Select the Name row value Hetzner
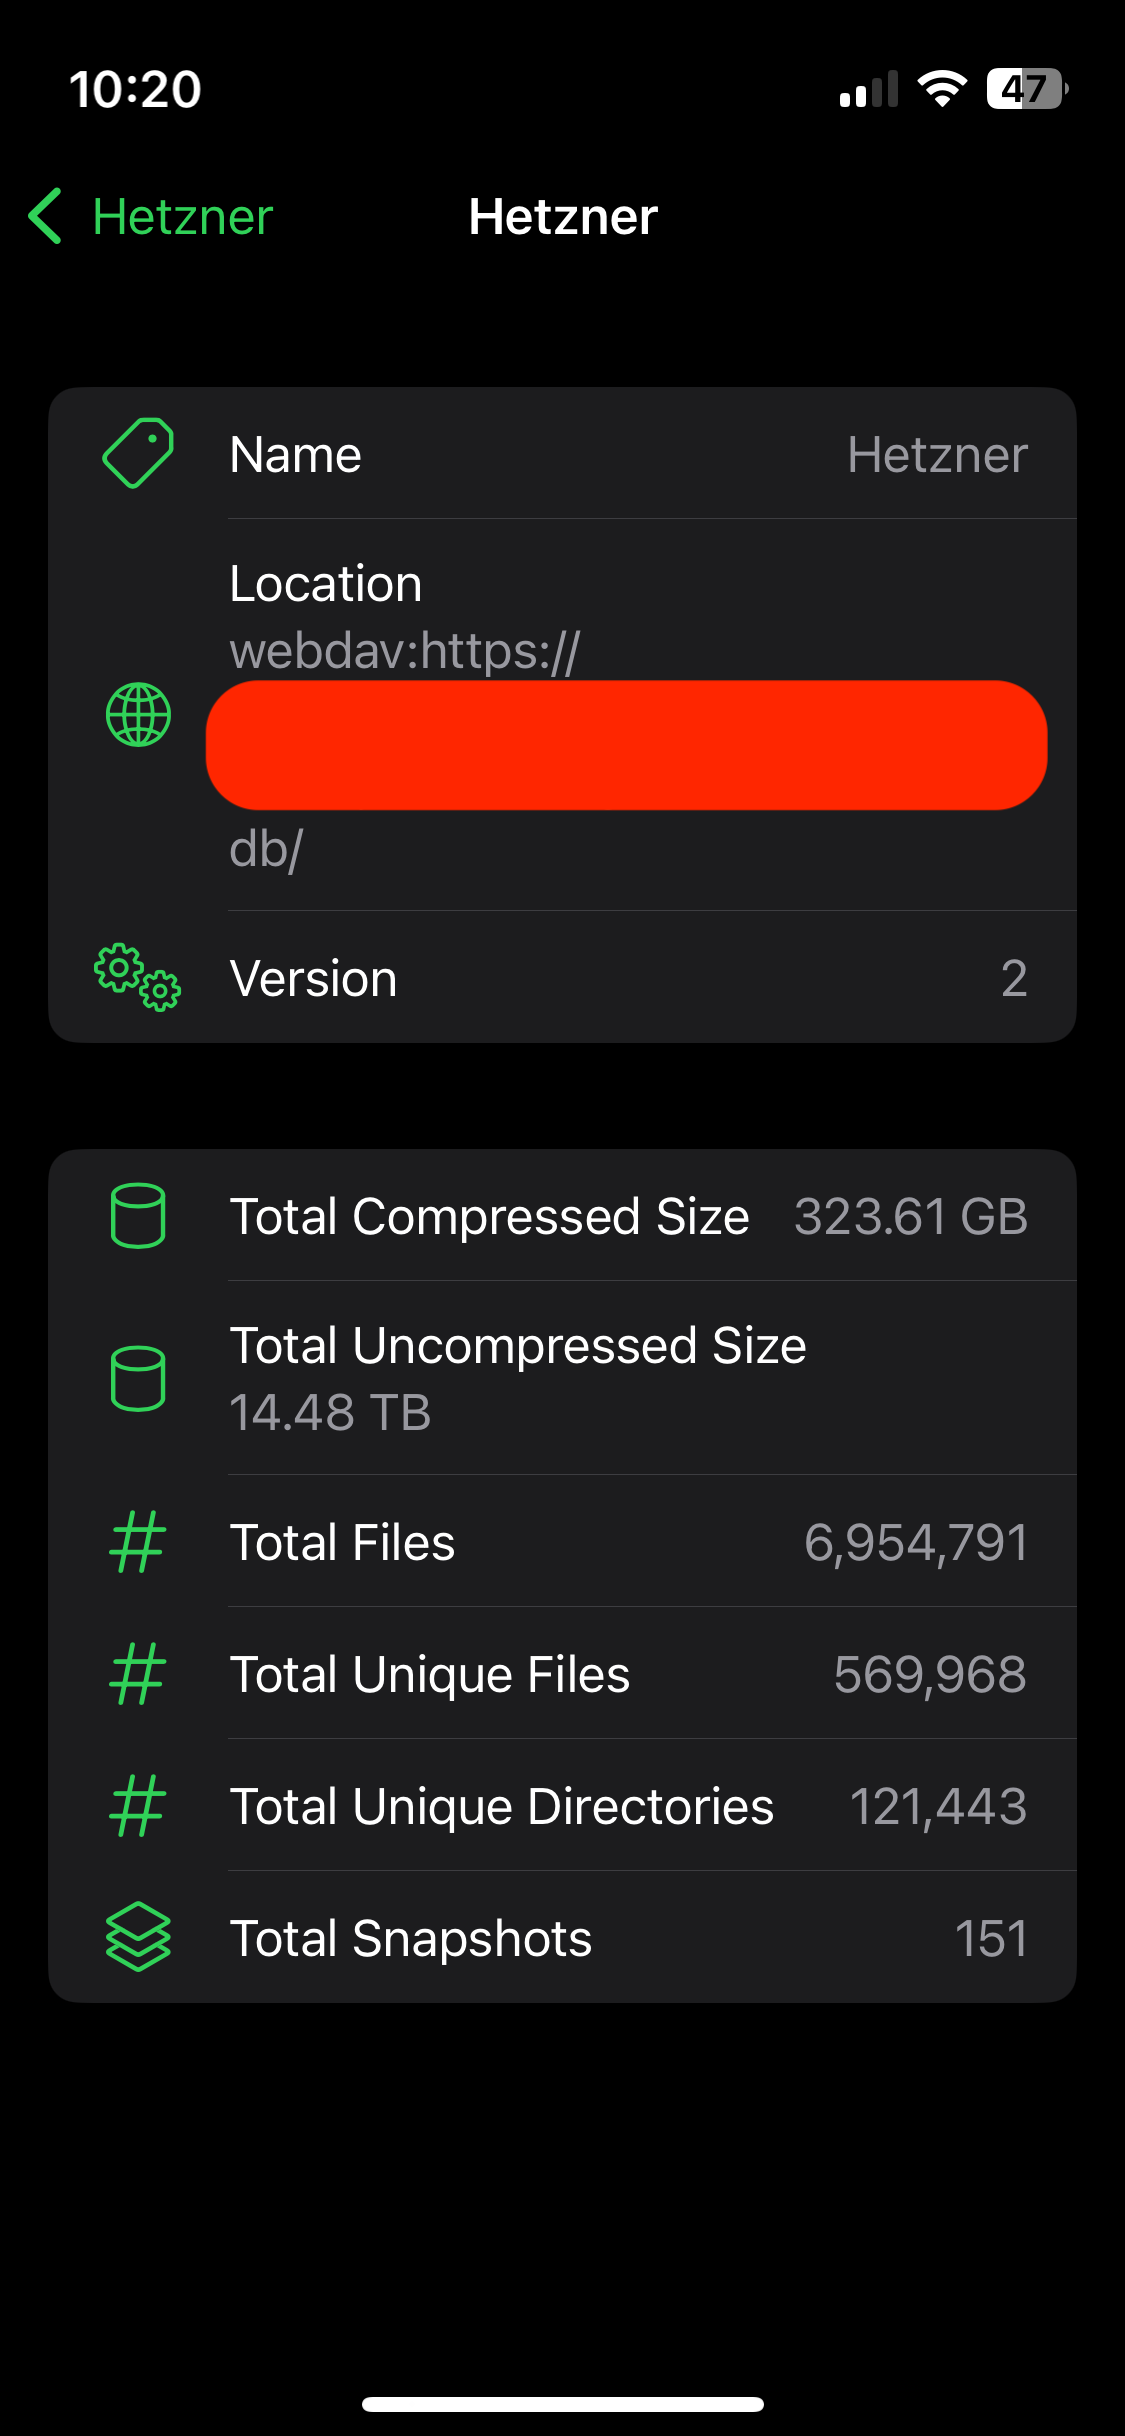 pos(937,455)
